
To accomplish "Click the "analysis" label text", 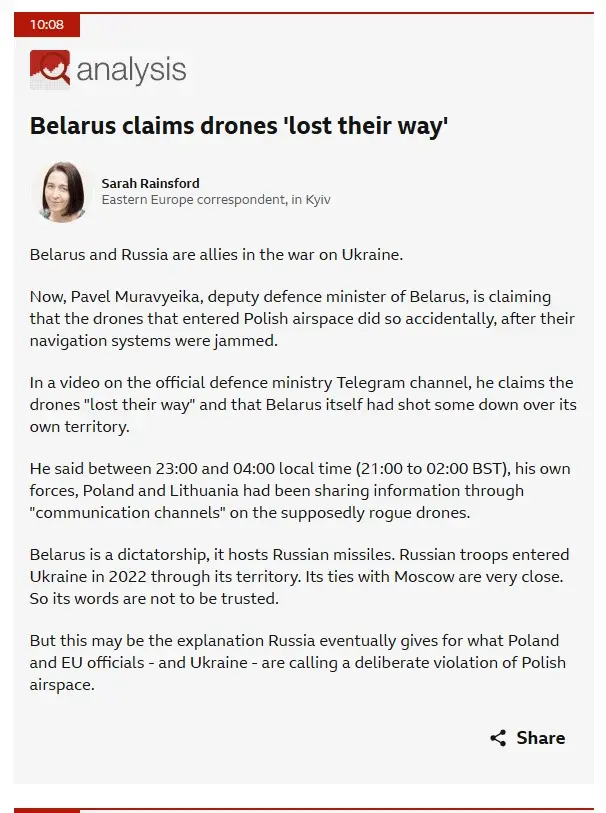I will pyautogui.click(x=131, y=70).
